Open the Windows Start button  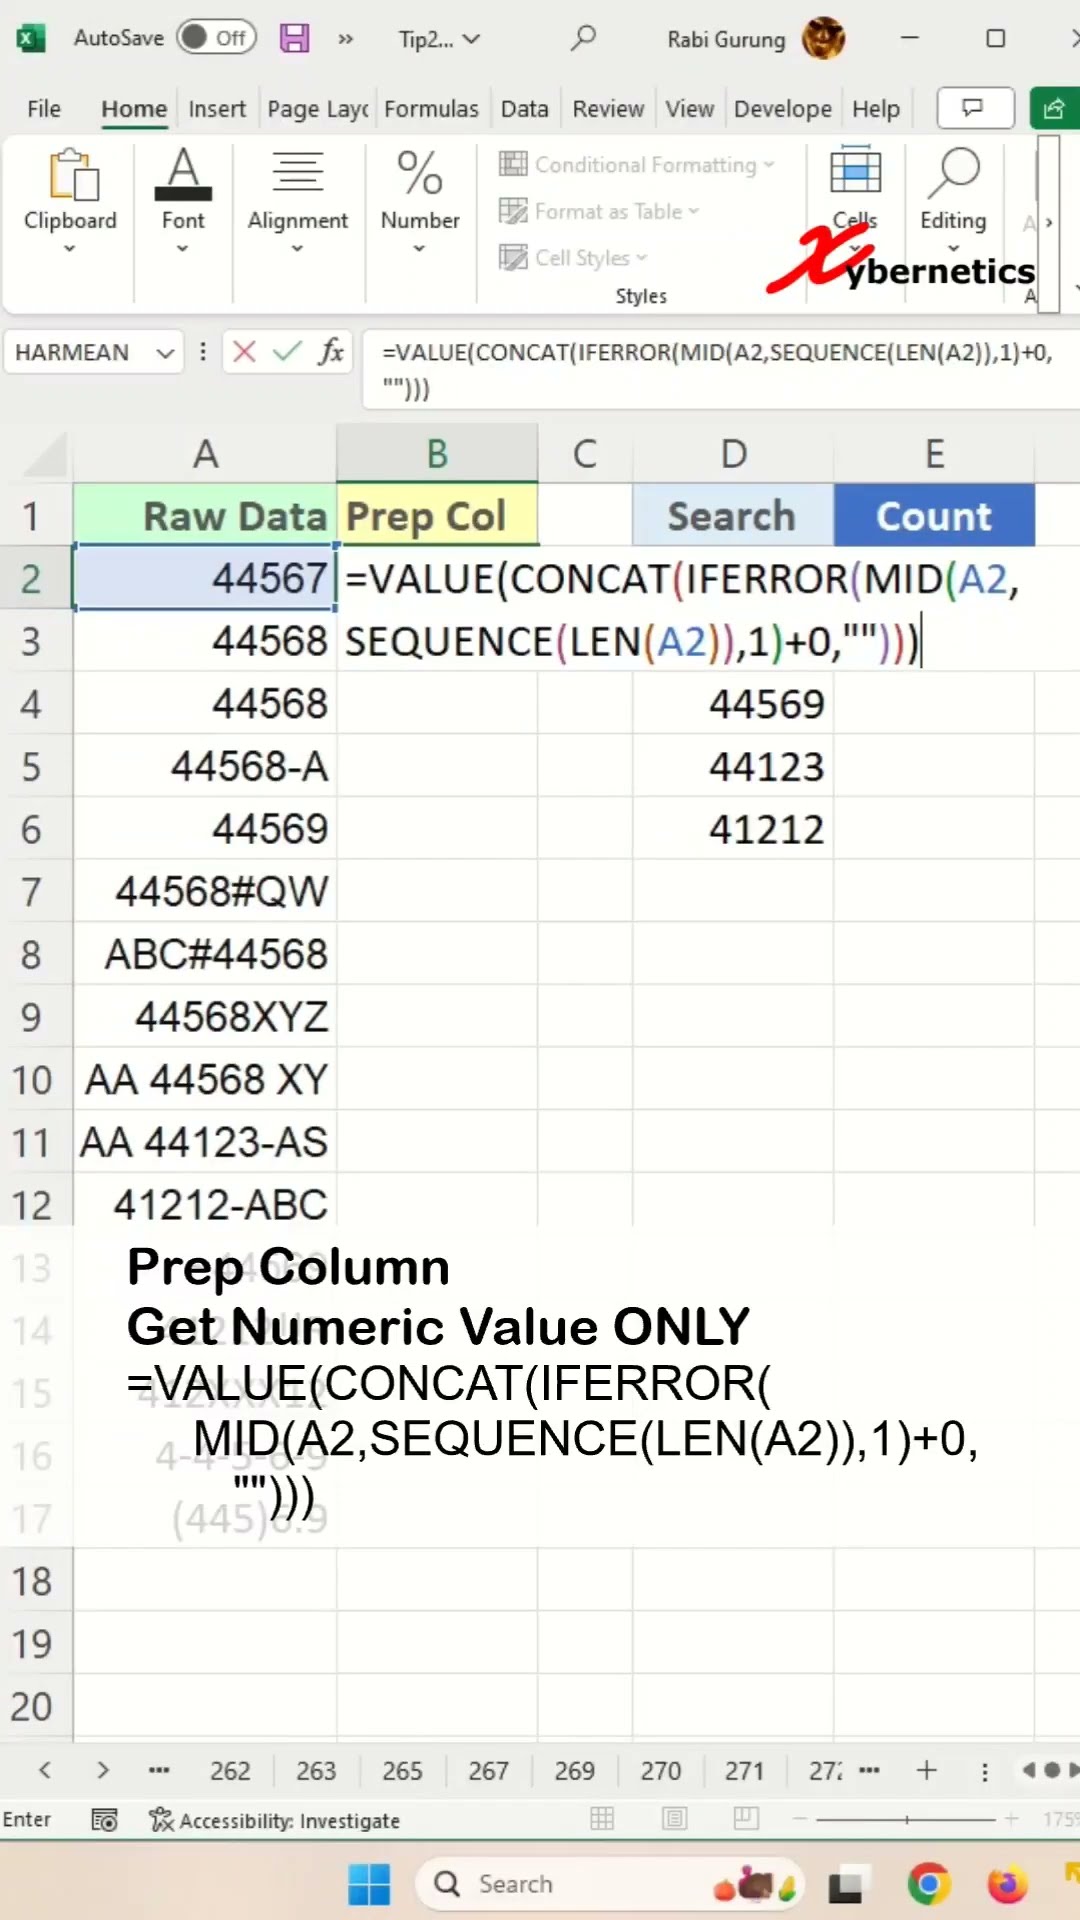[x=369, y=1885]
